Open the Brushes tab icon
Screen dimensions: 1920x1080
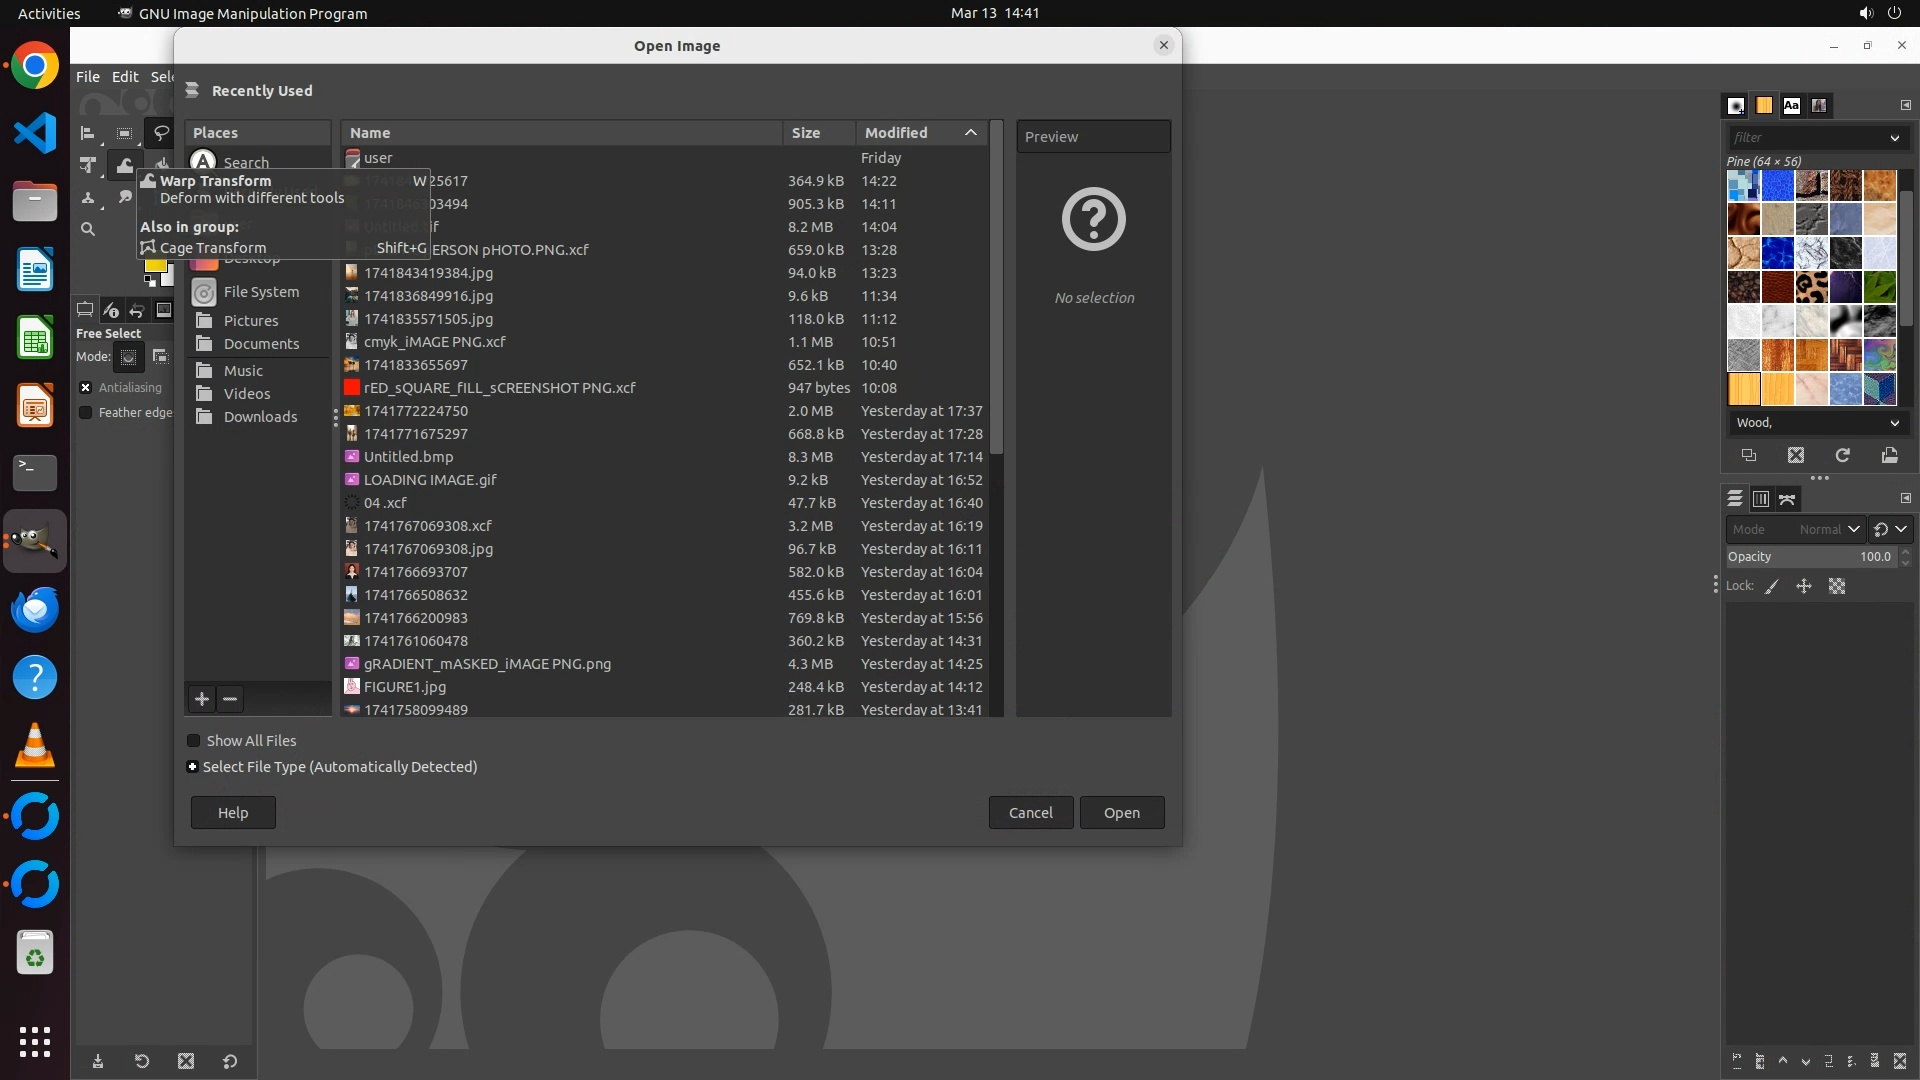pyautogui.click(x=1736, y=105)
